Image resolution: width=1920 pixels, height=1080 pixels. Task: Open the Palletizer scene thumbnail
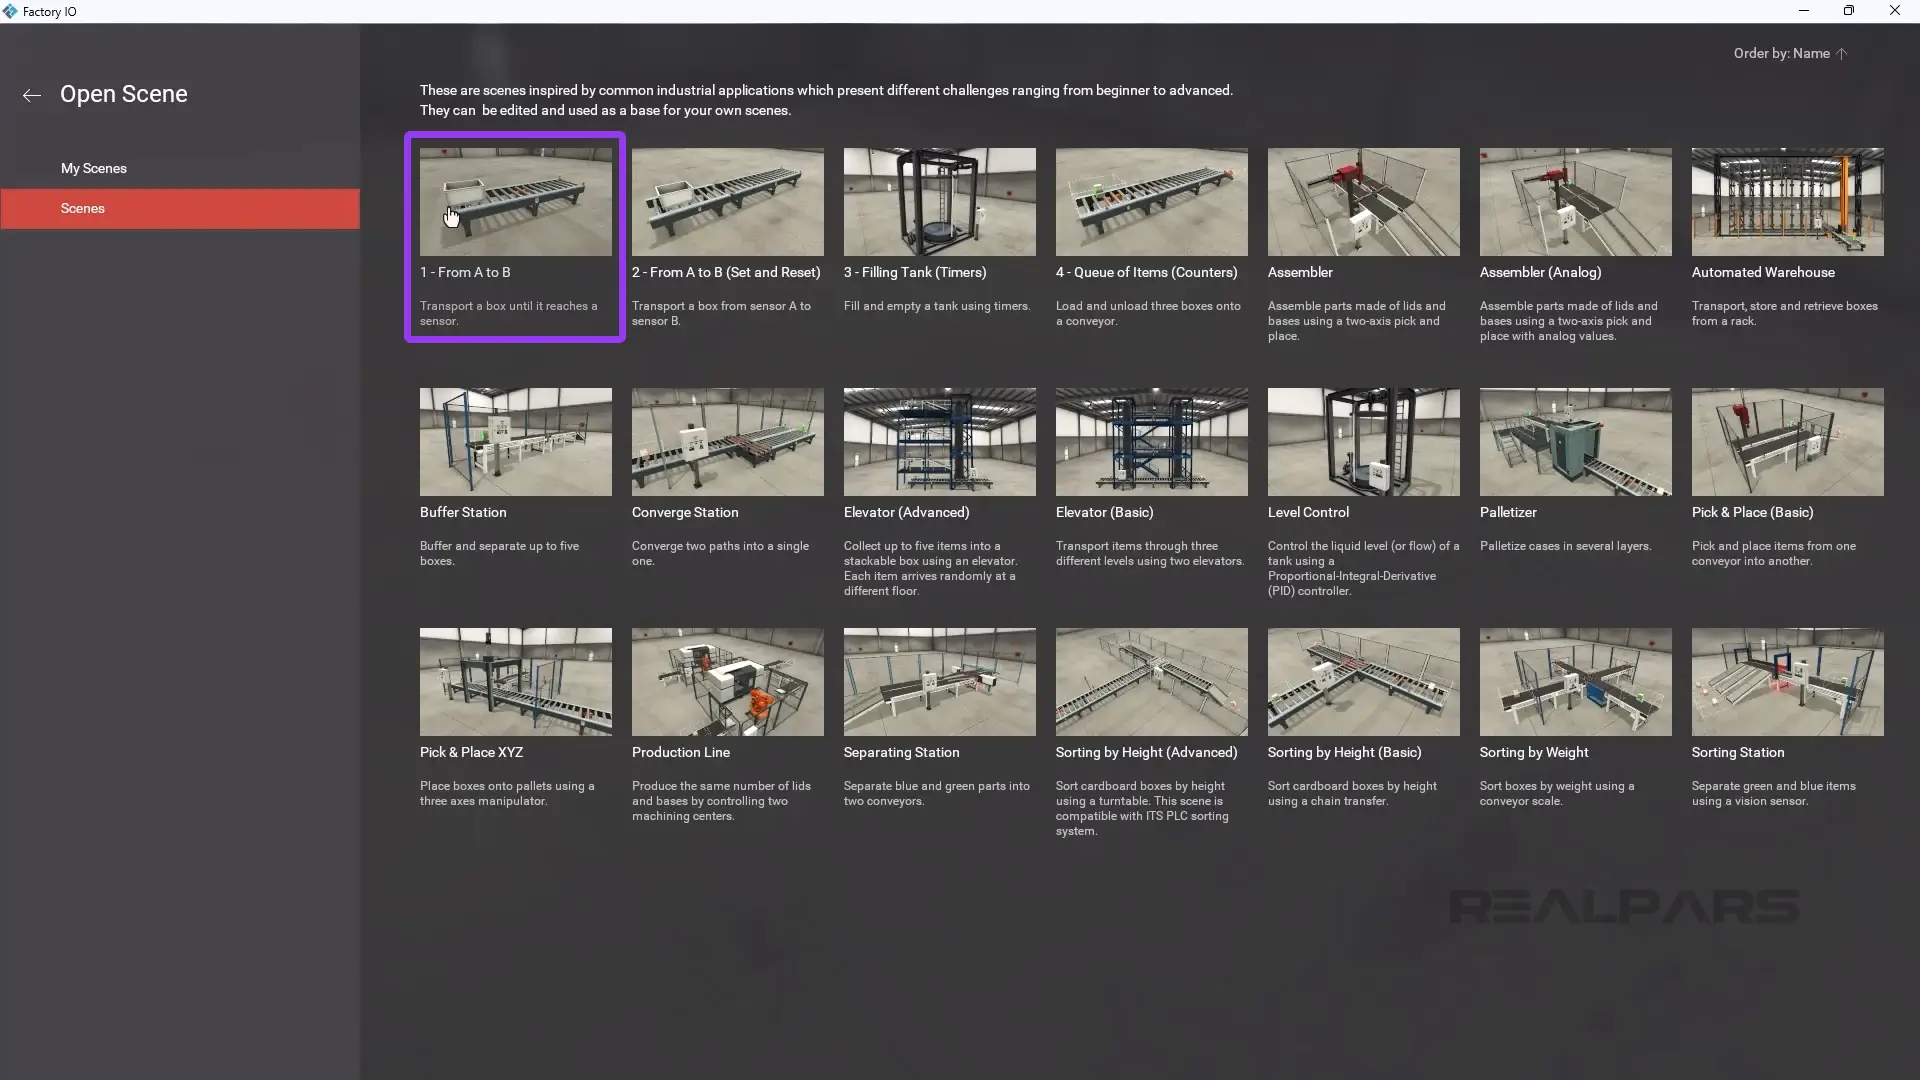pyautogui.click(x=1575, y=442)
